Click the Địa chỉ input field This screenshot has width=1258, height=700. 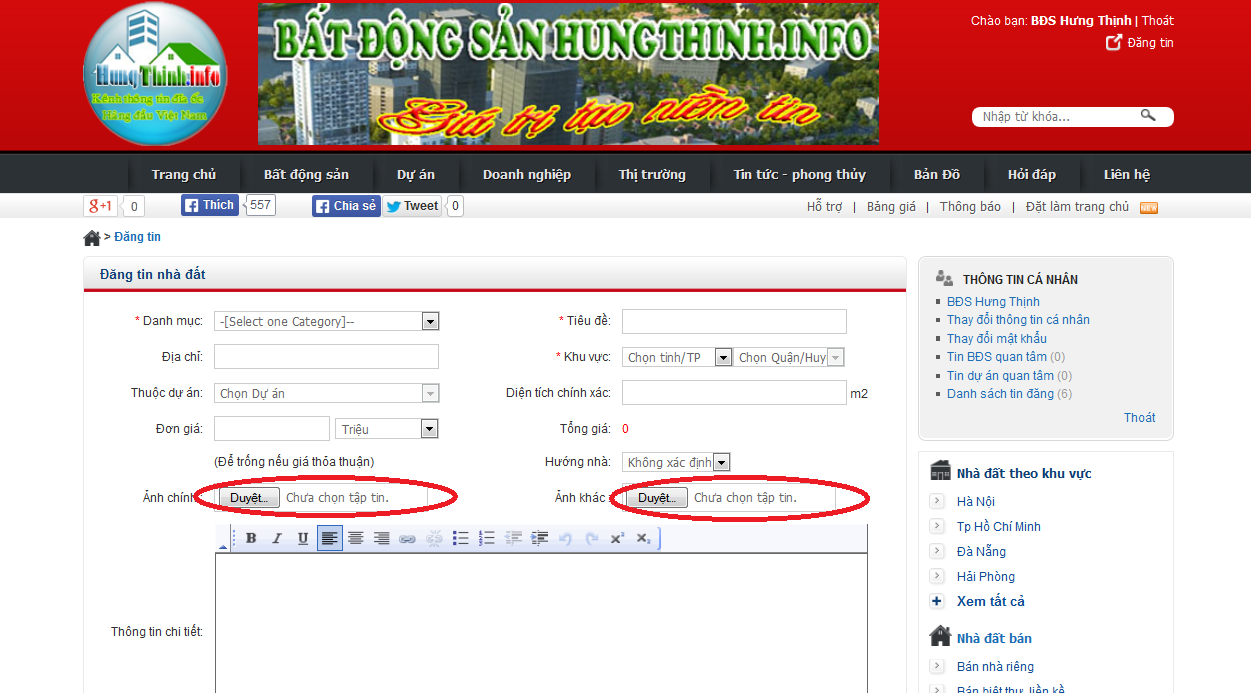(x=326, y=357)
